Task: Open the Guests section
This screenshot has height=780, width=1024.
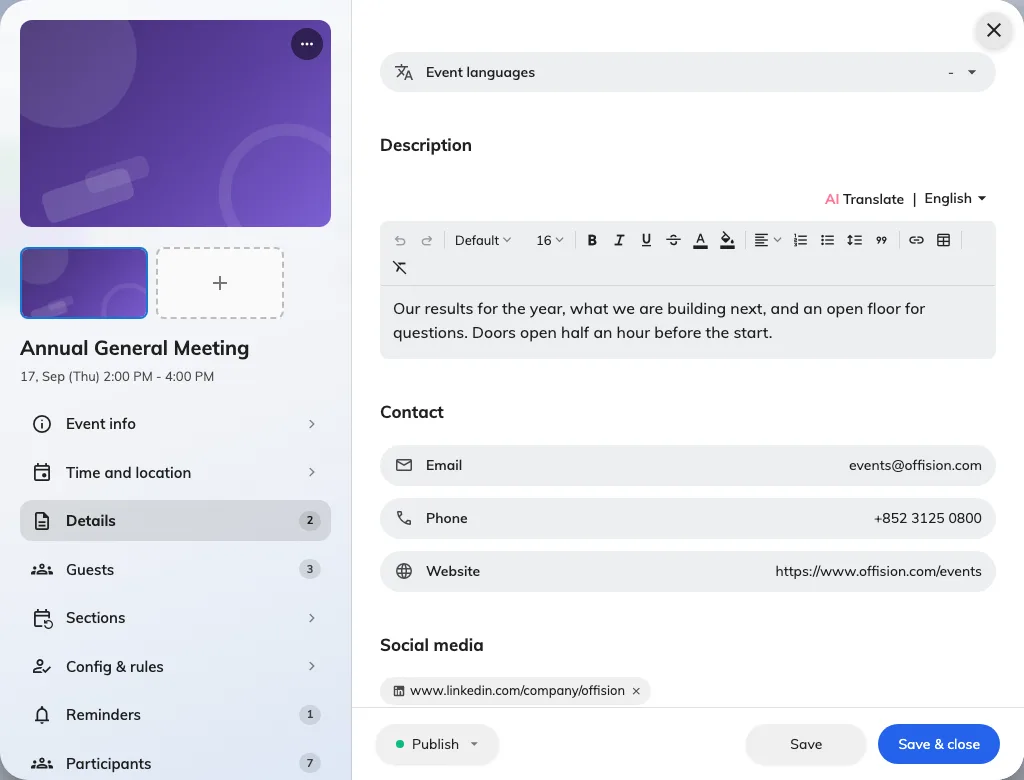Action: [175, 570]
